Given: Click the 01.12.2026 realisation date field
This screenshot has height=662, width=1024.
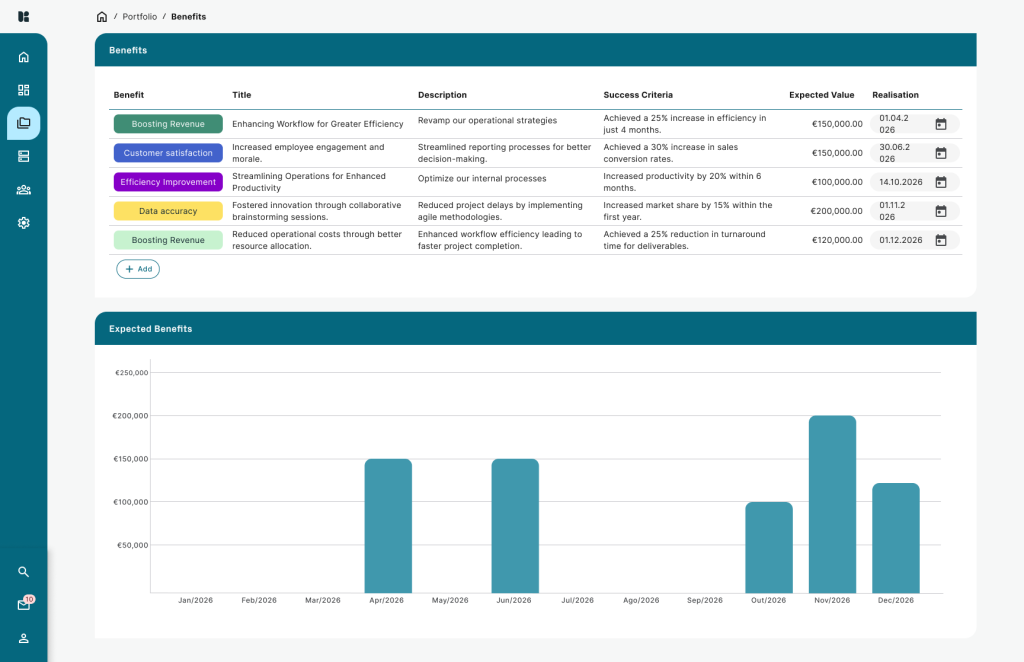Looking at the screenshot, I should point(901,240).
